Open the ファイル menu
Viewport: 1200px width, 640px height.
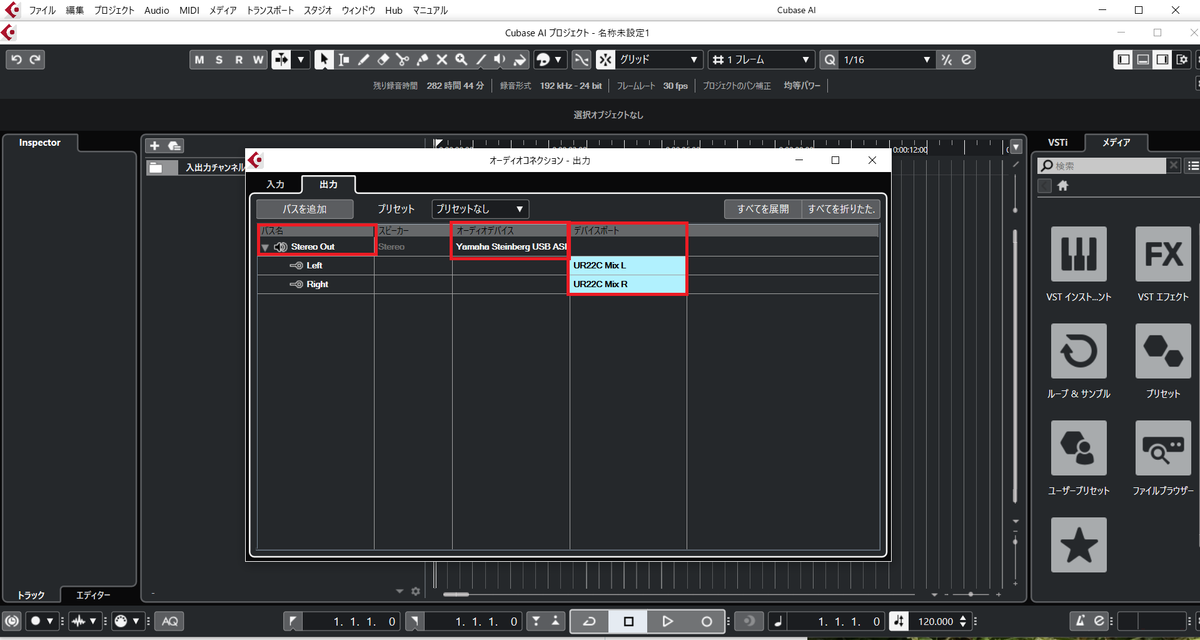pos(43,10)
